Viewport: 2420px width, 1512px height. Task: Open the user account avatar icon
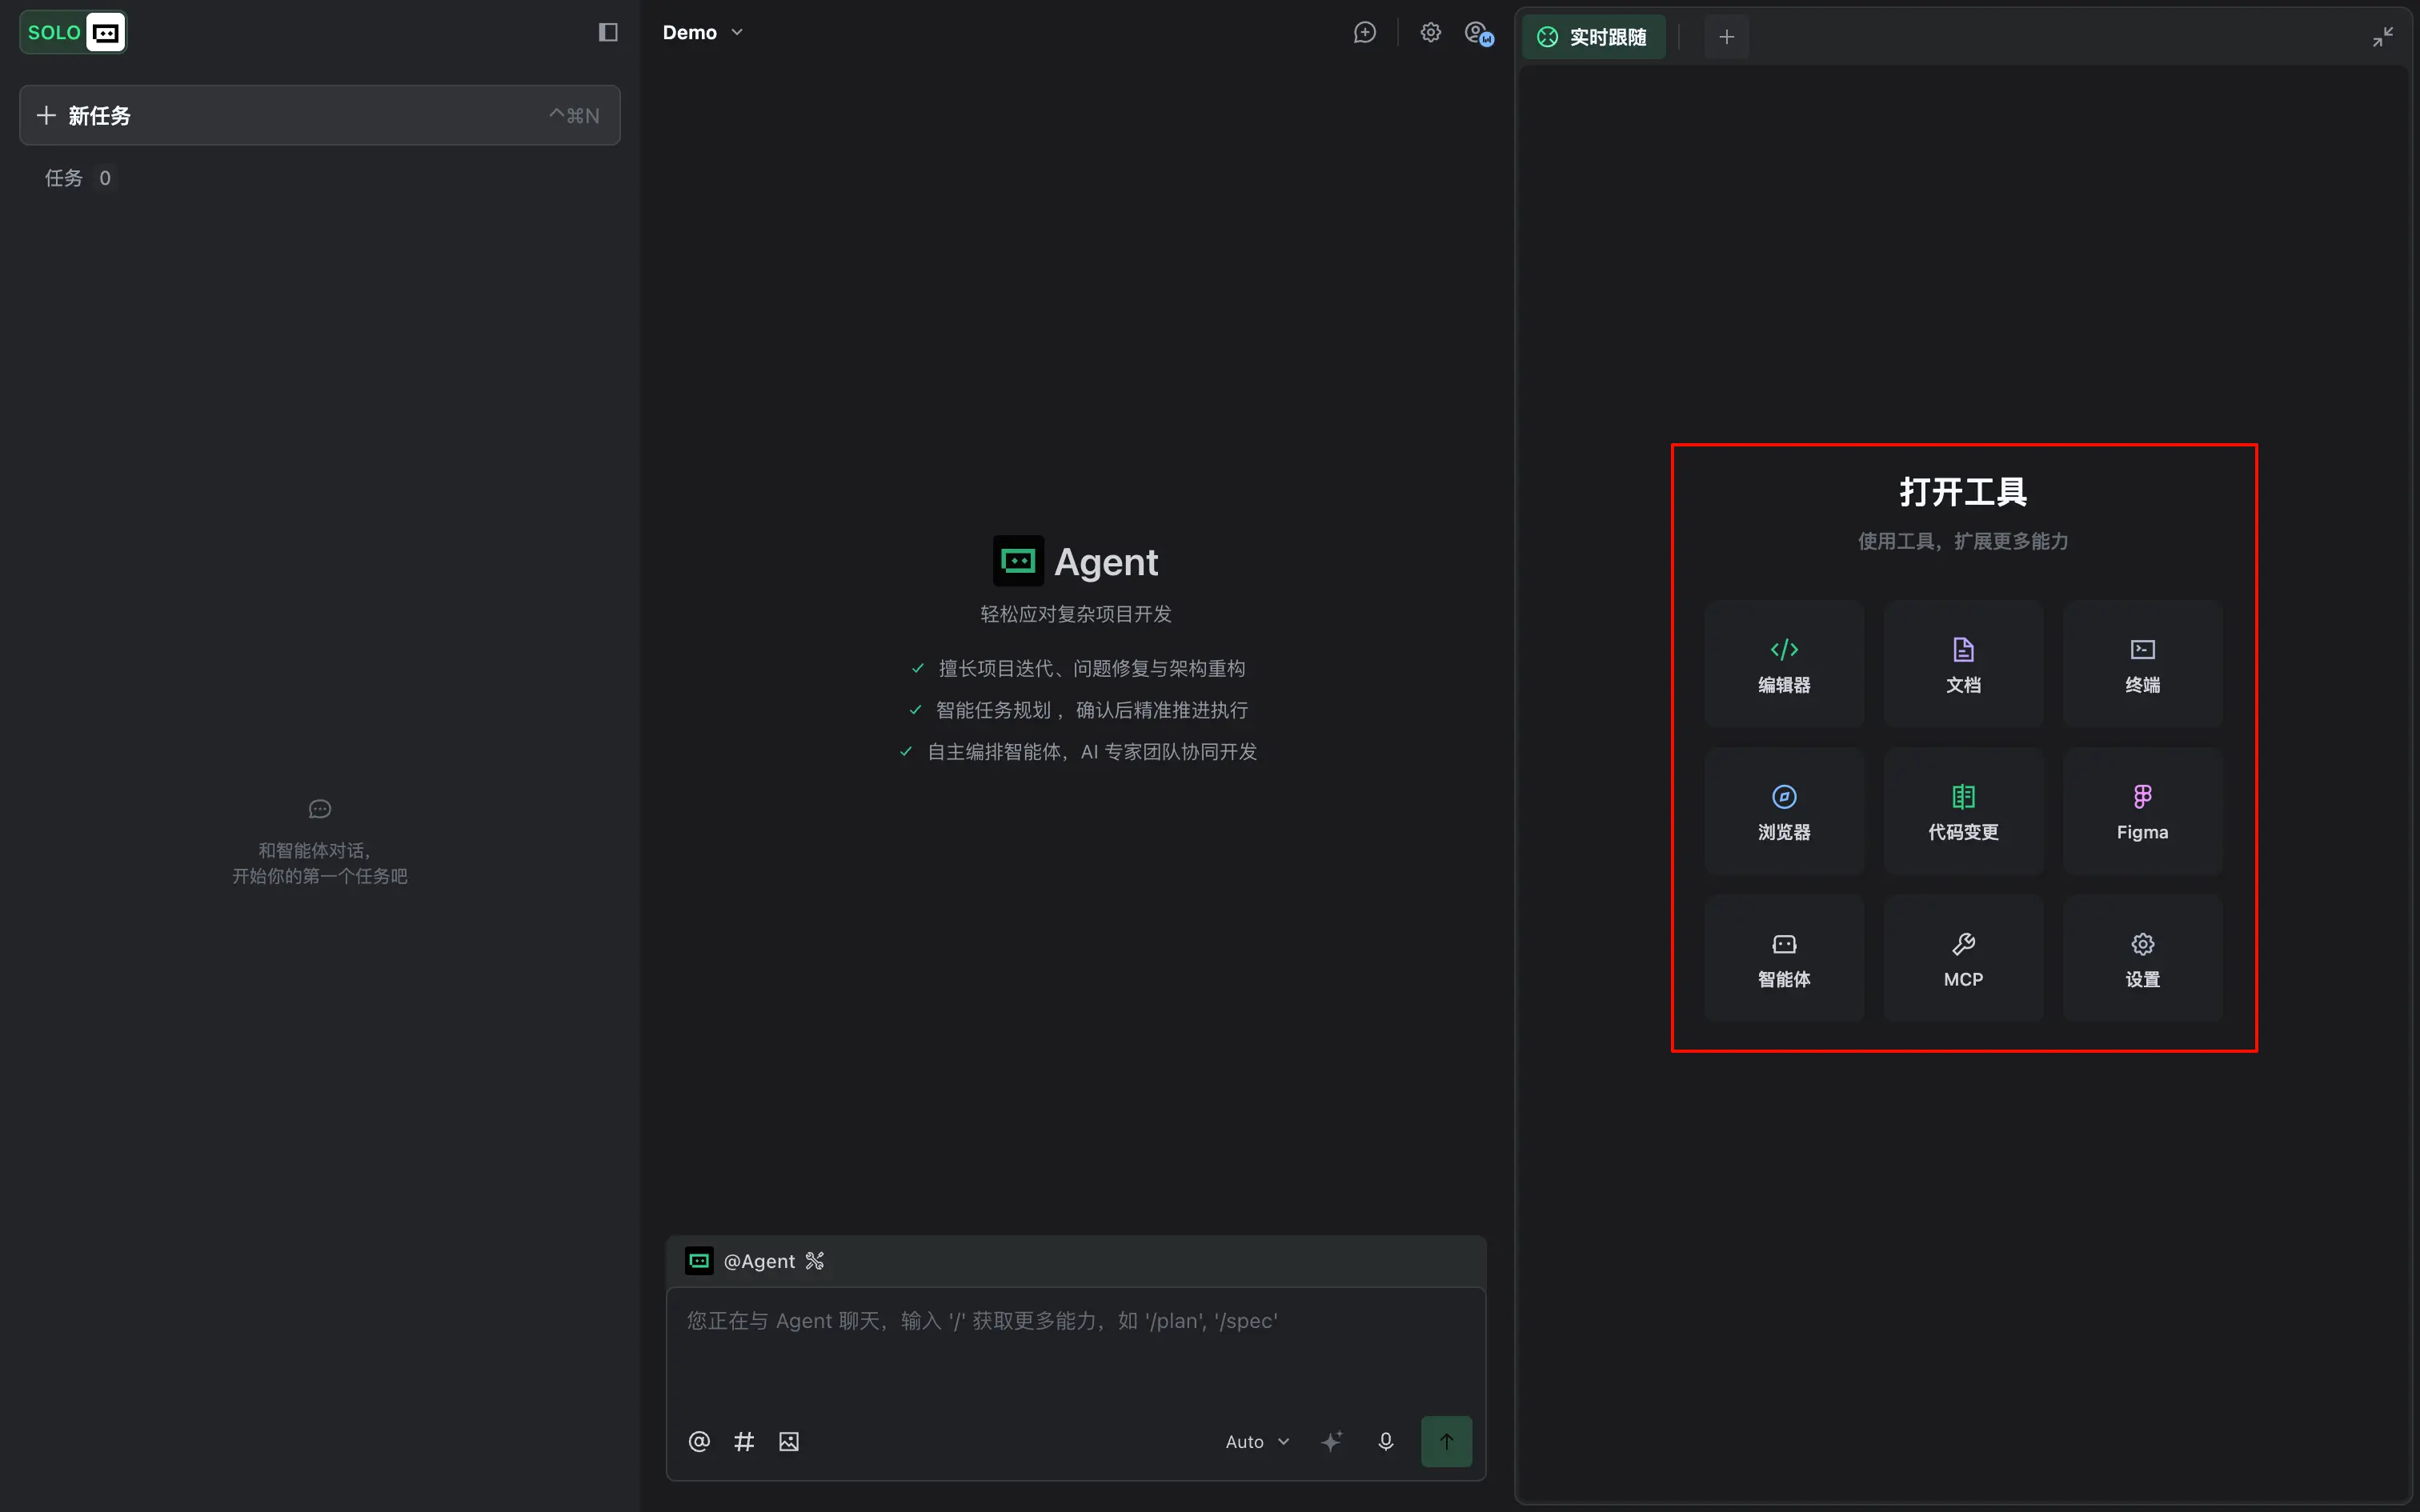[x=1479, y=34]
